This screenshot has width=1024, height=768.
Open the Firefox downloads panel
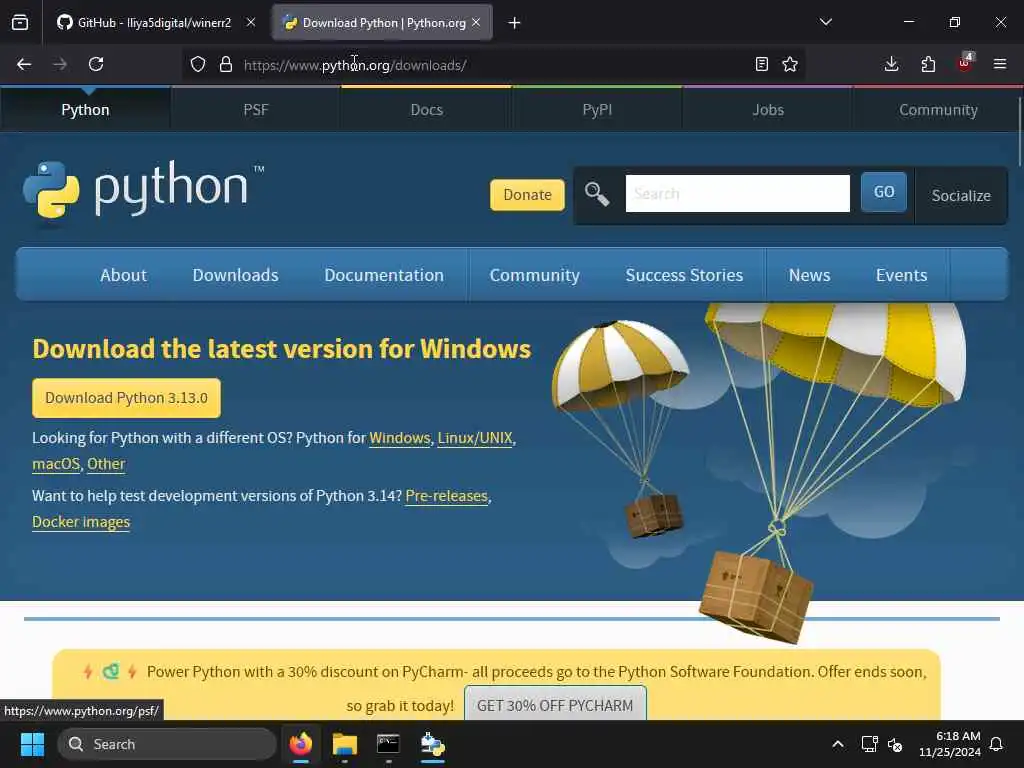tap(891, 64)
